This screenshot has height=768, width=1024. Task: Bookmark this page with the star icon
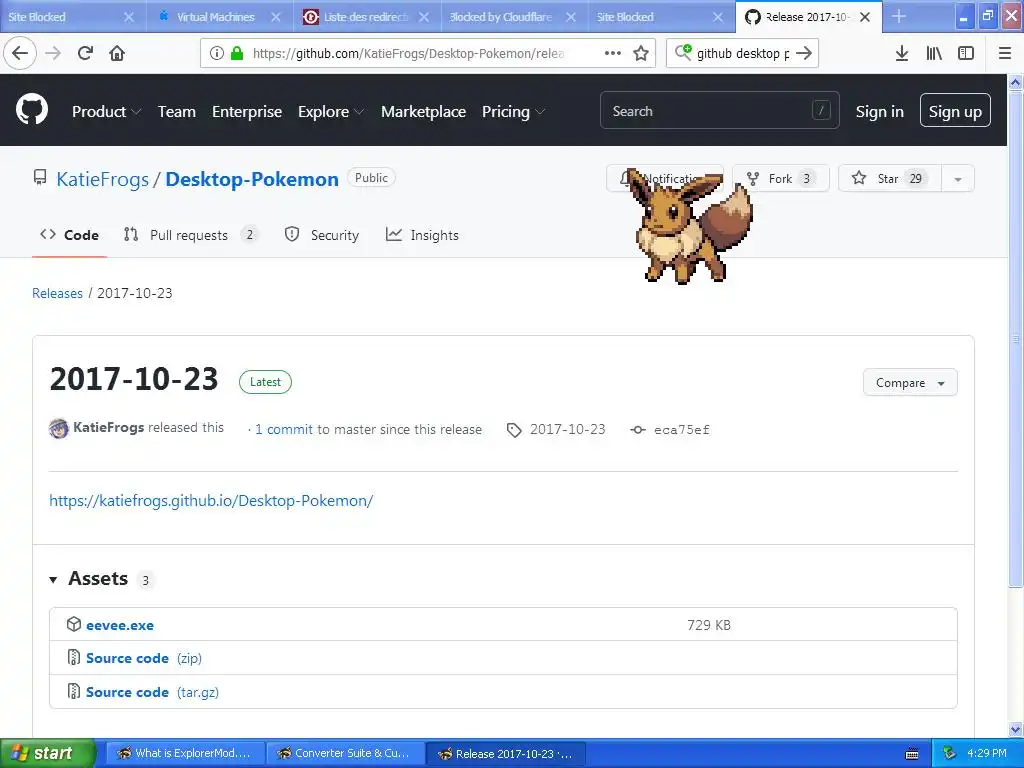[x=641, y=53]
